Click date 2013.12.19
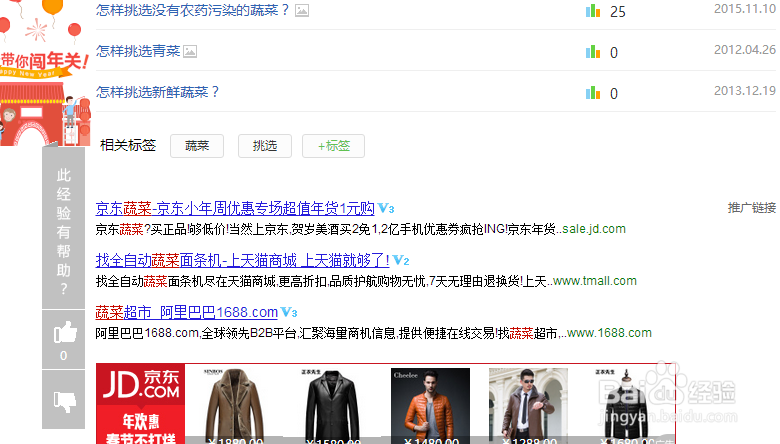Screen dimensions: 780x444 [x=745, y=91]
